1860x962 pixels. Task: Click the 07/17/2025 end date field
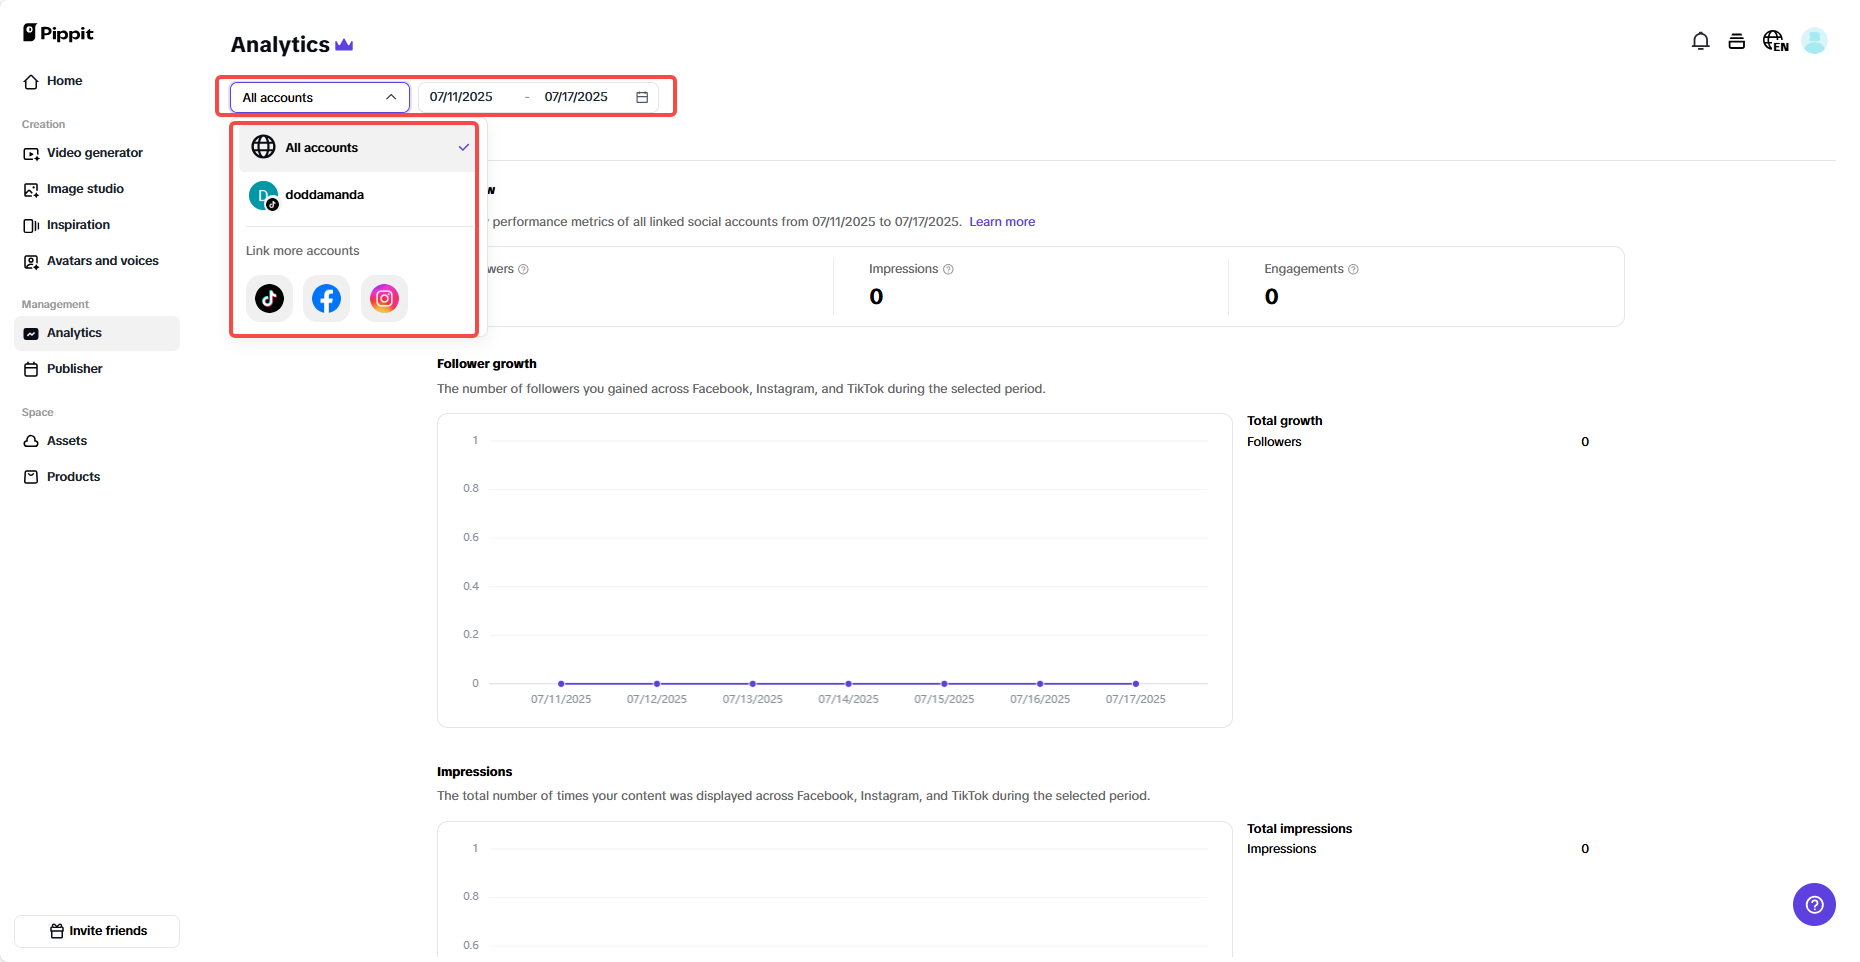coord(576,97)
